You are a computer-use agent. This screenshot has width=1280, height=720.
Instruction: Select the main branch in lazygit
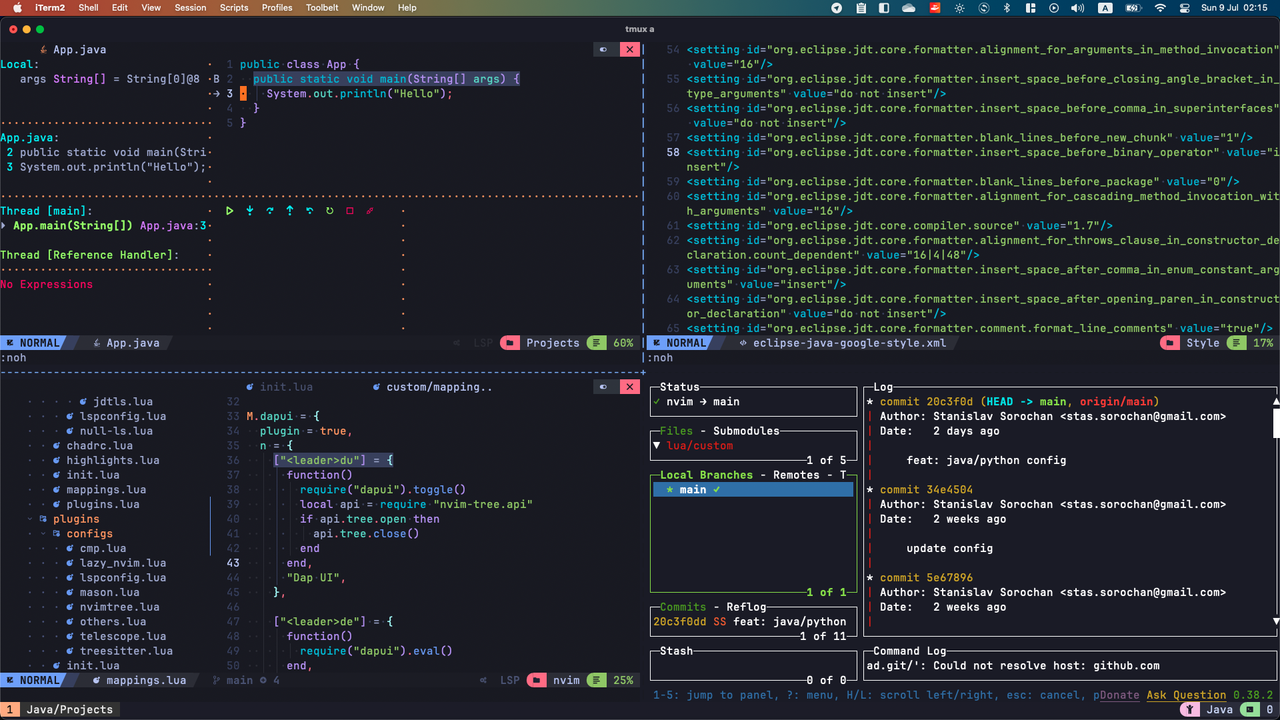[753, 490]
